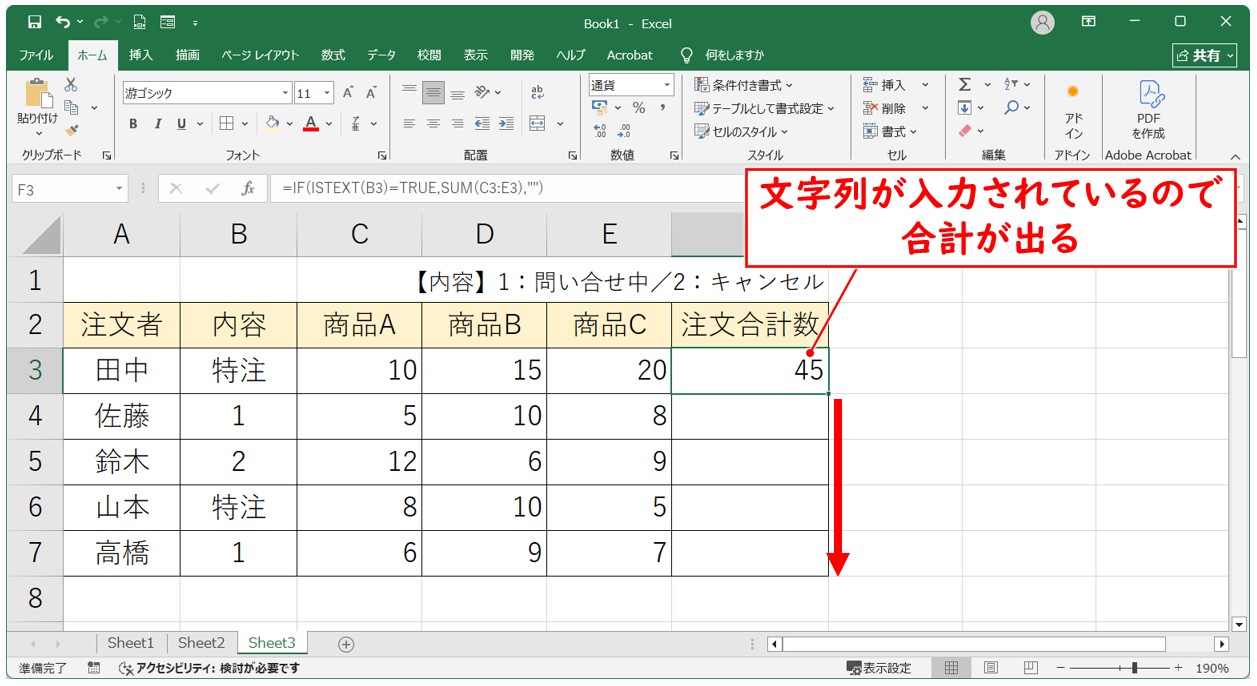This screenshot has height=686, width=1257.
Task: Click the Merge and Center cells icon
Action: pos(538,124)
